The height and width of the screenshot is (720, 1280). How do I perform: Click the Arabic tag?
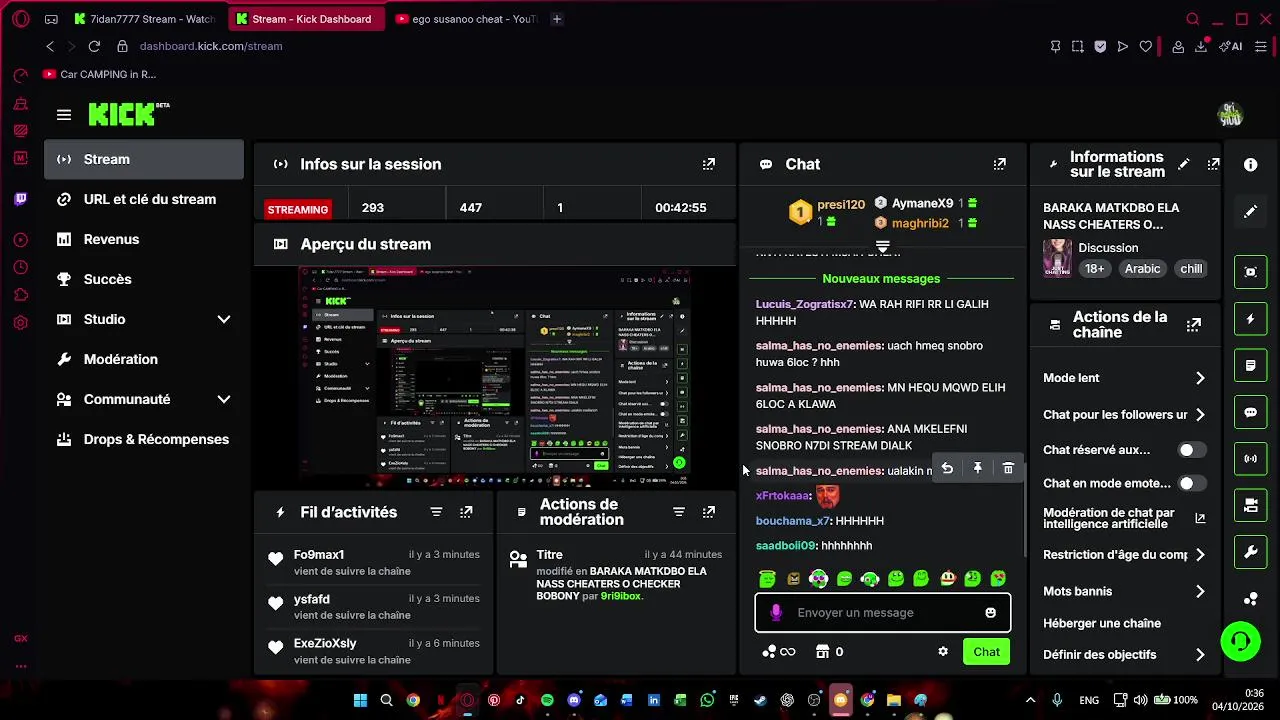click(x=1142, y=269)
